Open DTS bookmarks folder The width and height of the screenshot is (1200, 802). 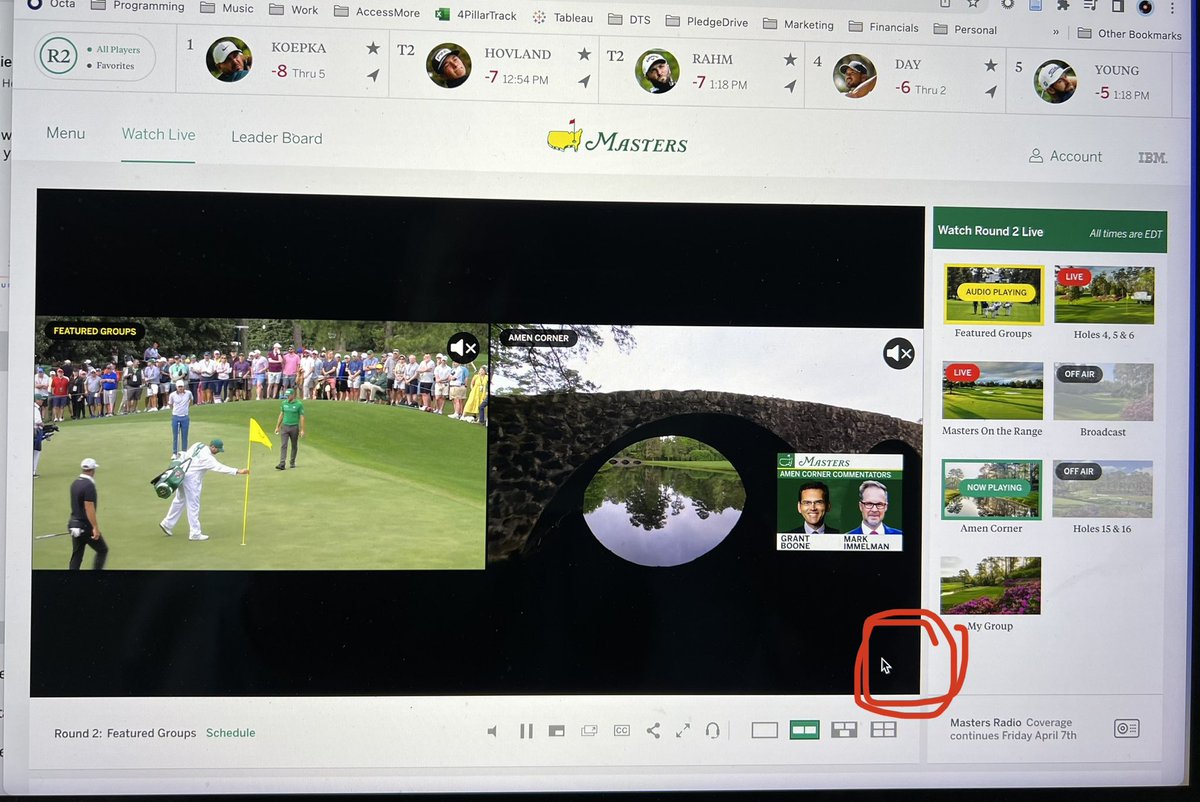click(629, 20)
